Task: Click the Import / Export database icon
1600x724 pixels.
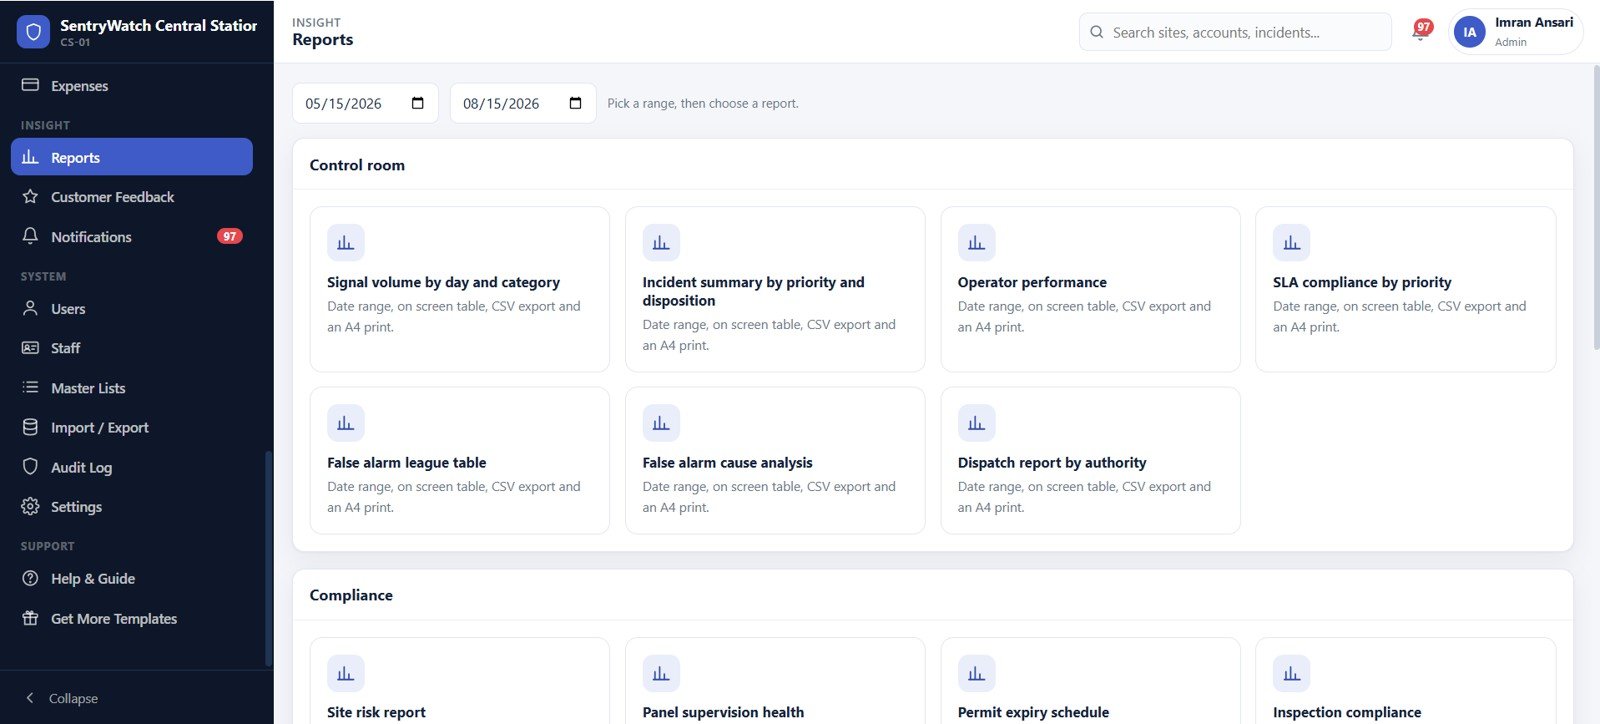Action: pyautogui.click(x=30, y=427)
